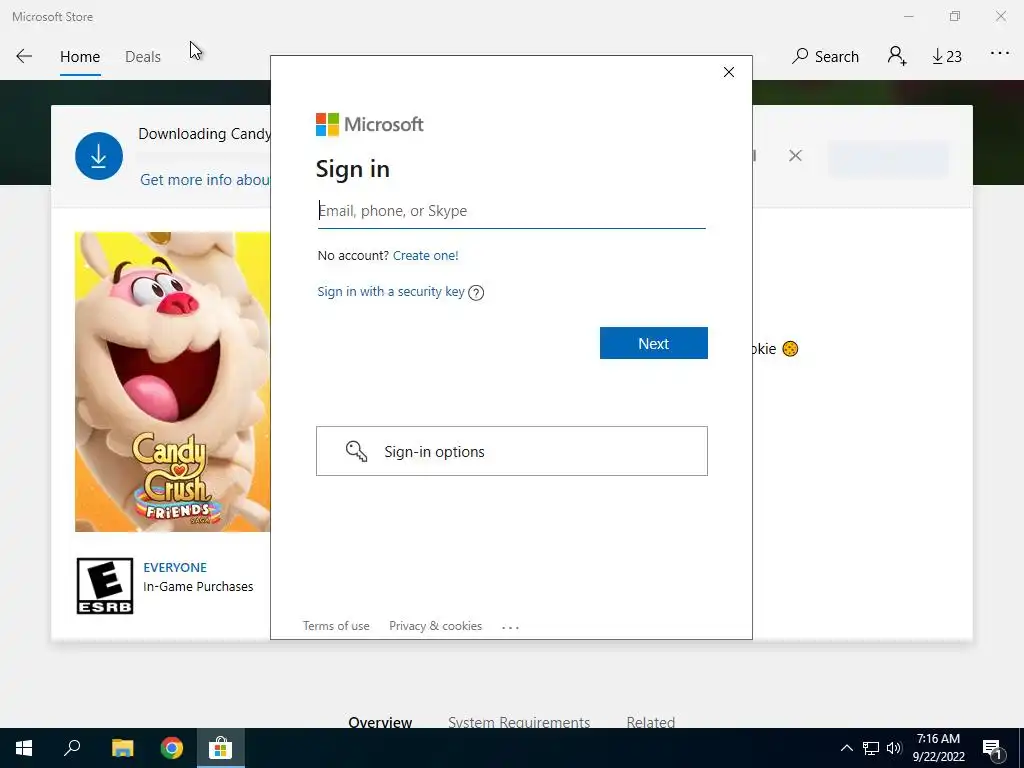Open the See more three-dot menu

[x=1000, y=54]
